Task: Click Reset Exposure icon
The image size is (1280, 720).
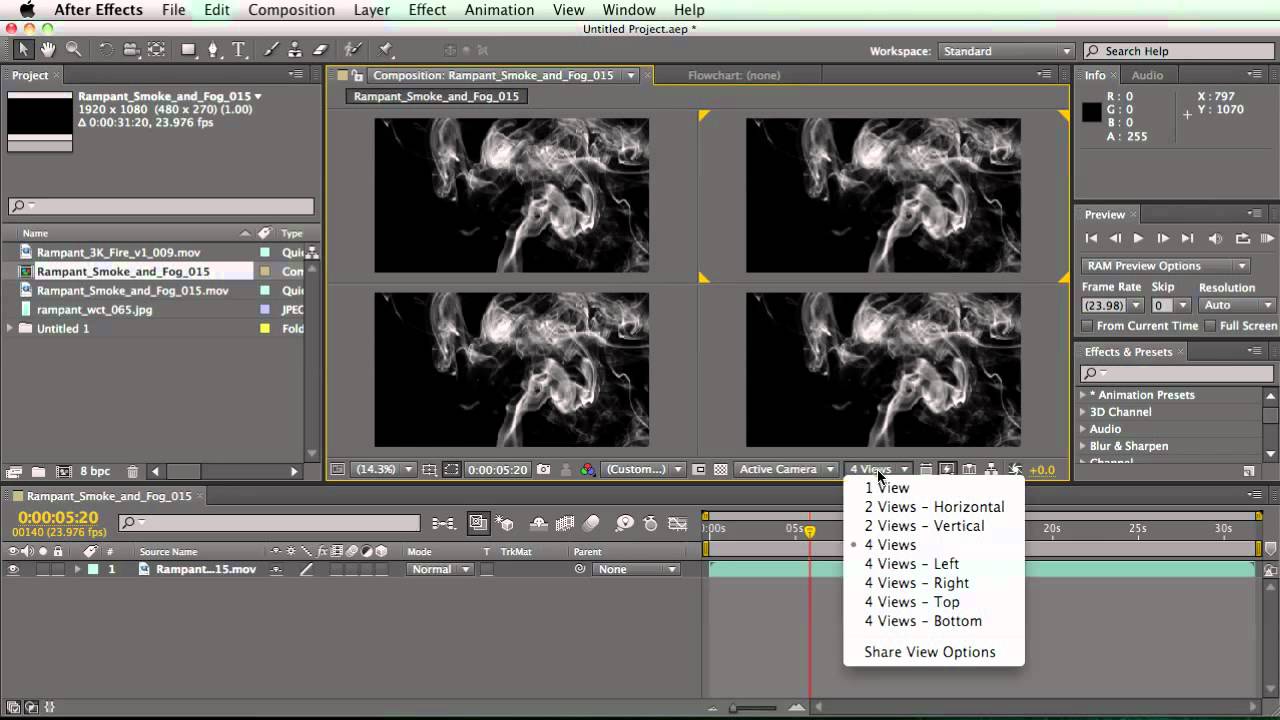Action: click(x=1015, y=469)
